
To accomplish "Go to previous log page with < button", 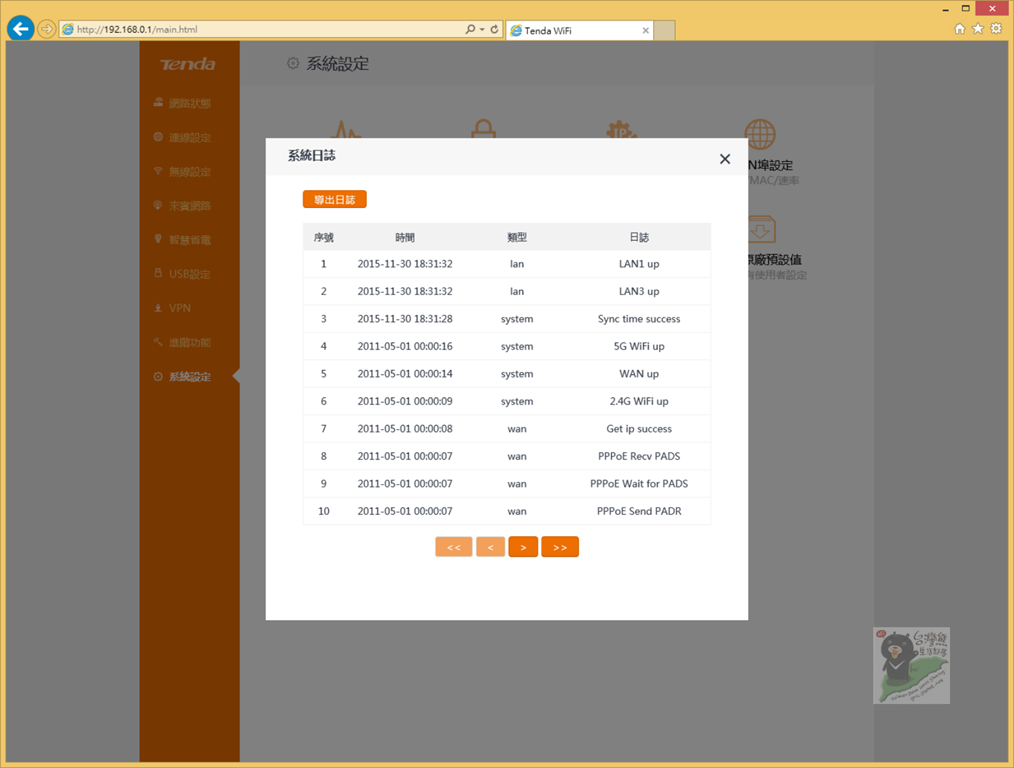I will coord(490,547).
